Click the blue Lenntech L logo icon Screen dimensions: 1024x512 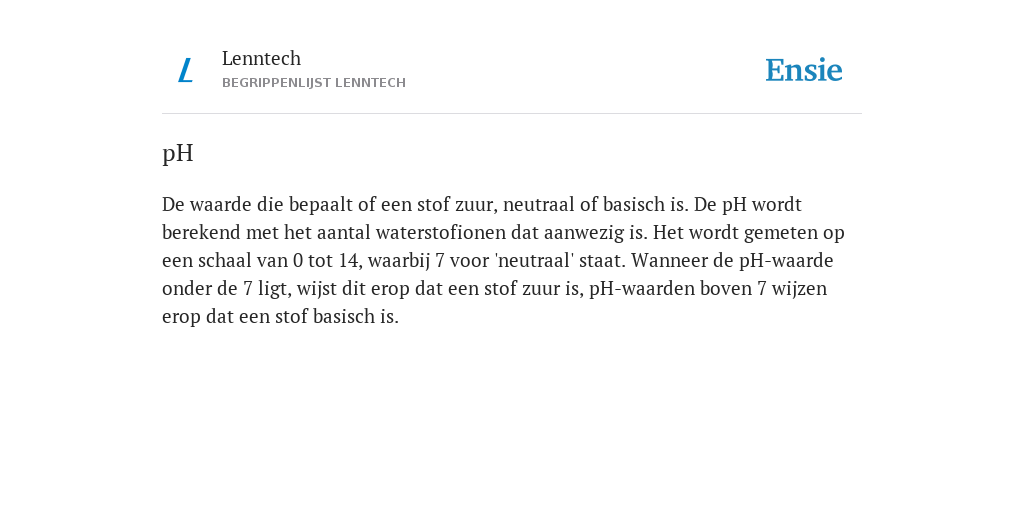click(x=185, y=71)
